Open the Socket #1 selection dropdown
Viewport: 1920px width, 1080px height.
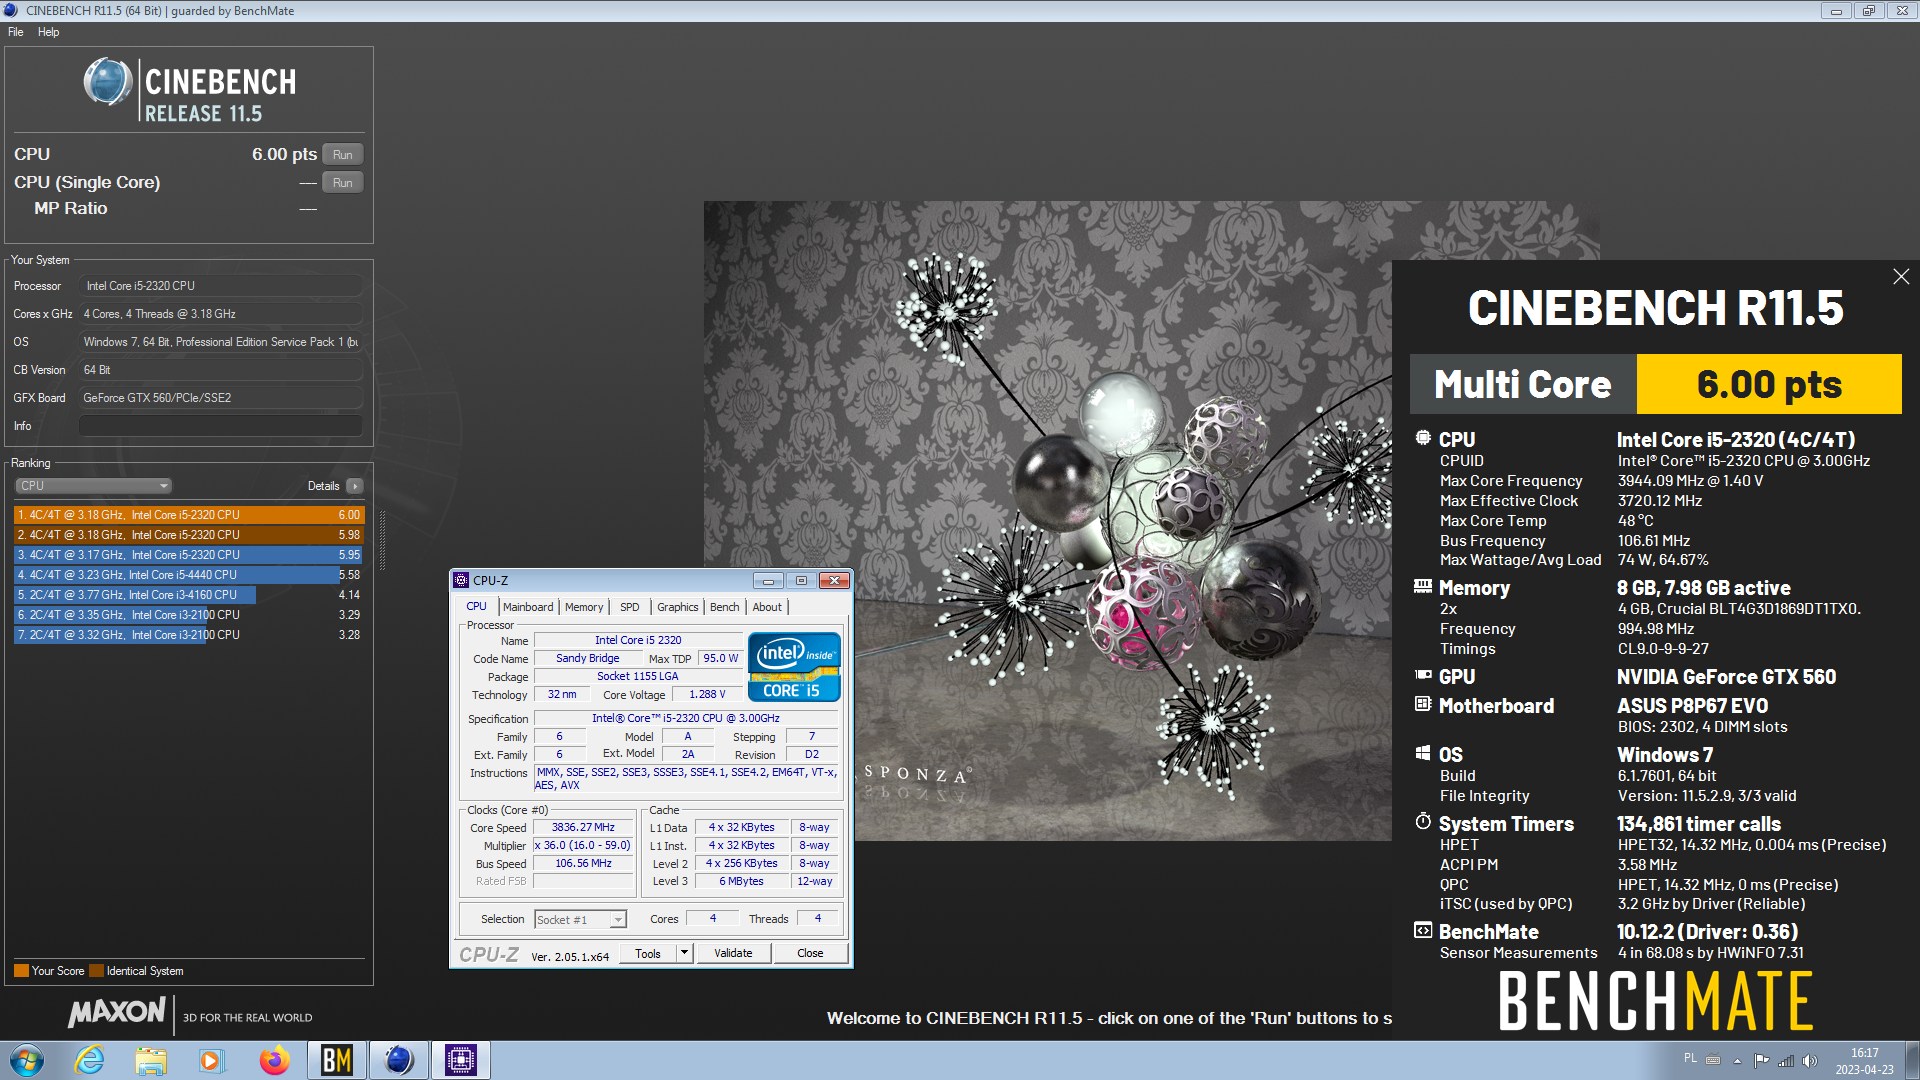click(x=580, y=920)
